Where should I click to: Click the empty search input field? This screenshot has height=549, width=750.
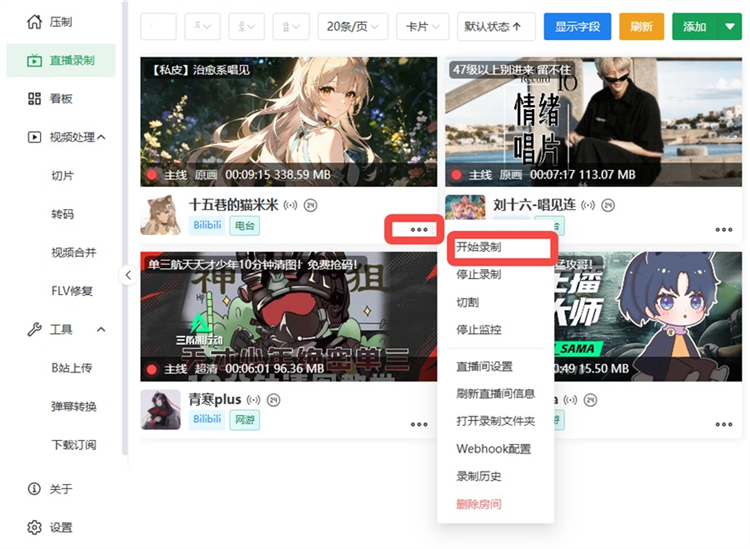click(158, 26)
